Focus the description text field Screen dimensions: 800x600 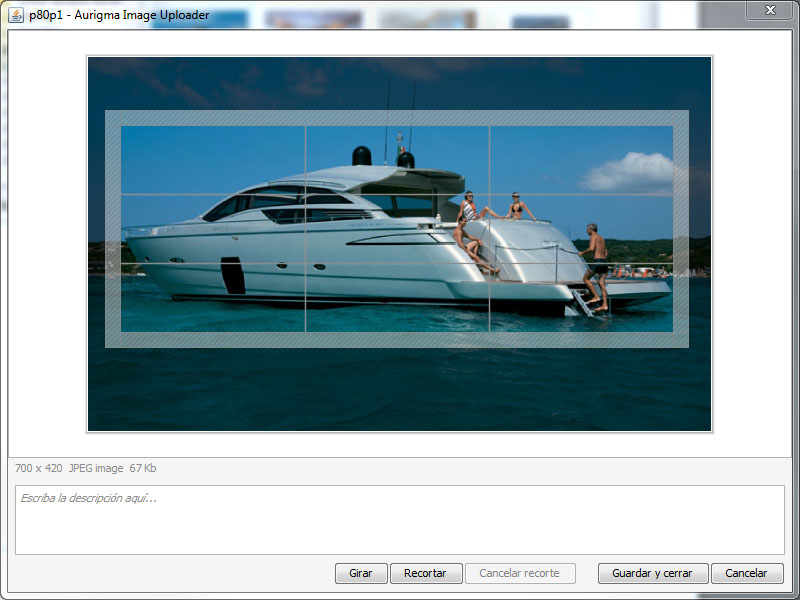[399, 519]
